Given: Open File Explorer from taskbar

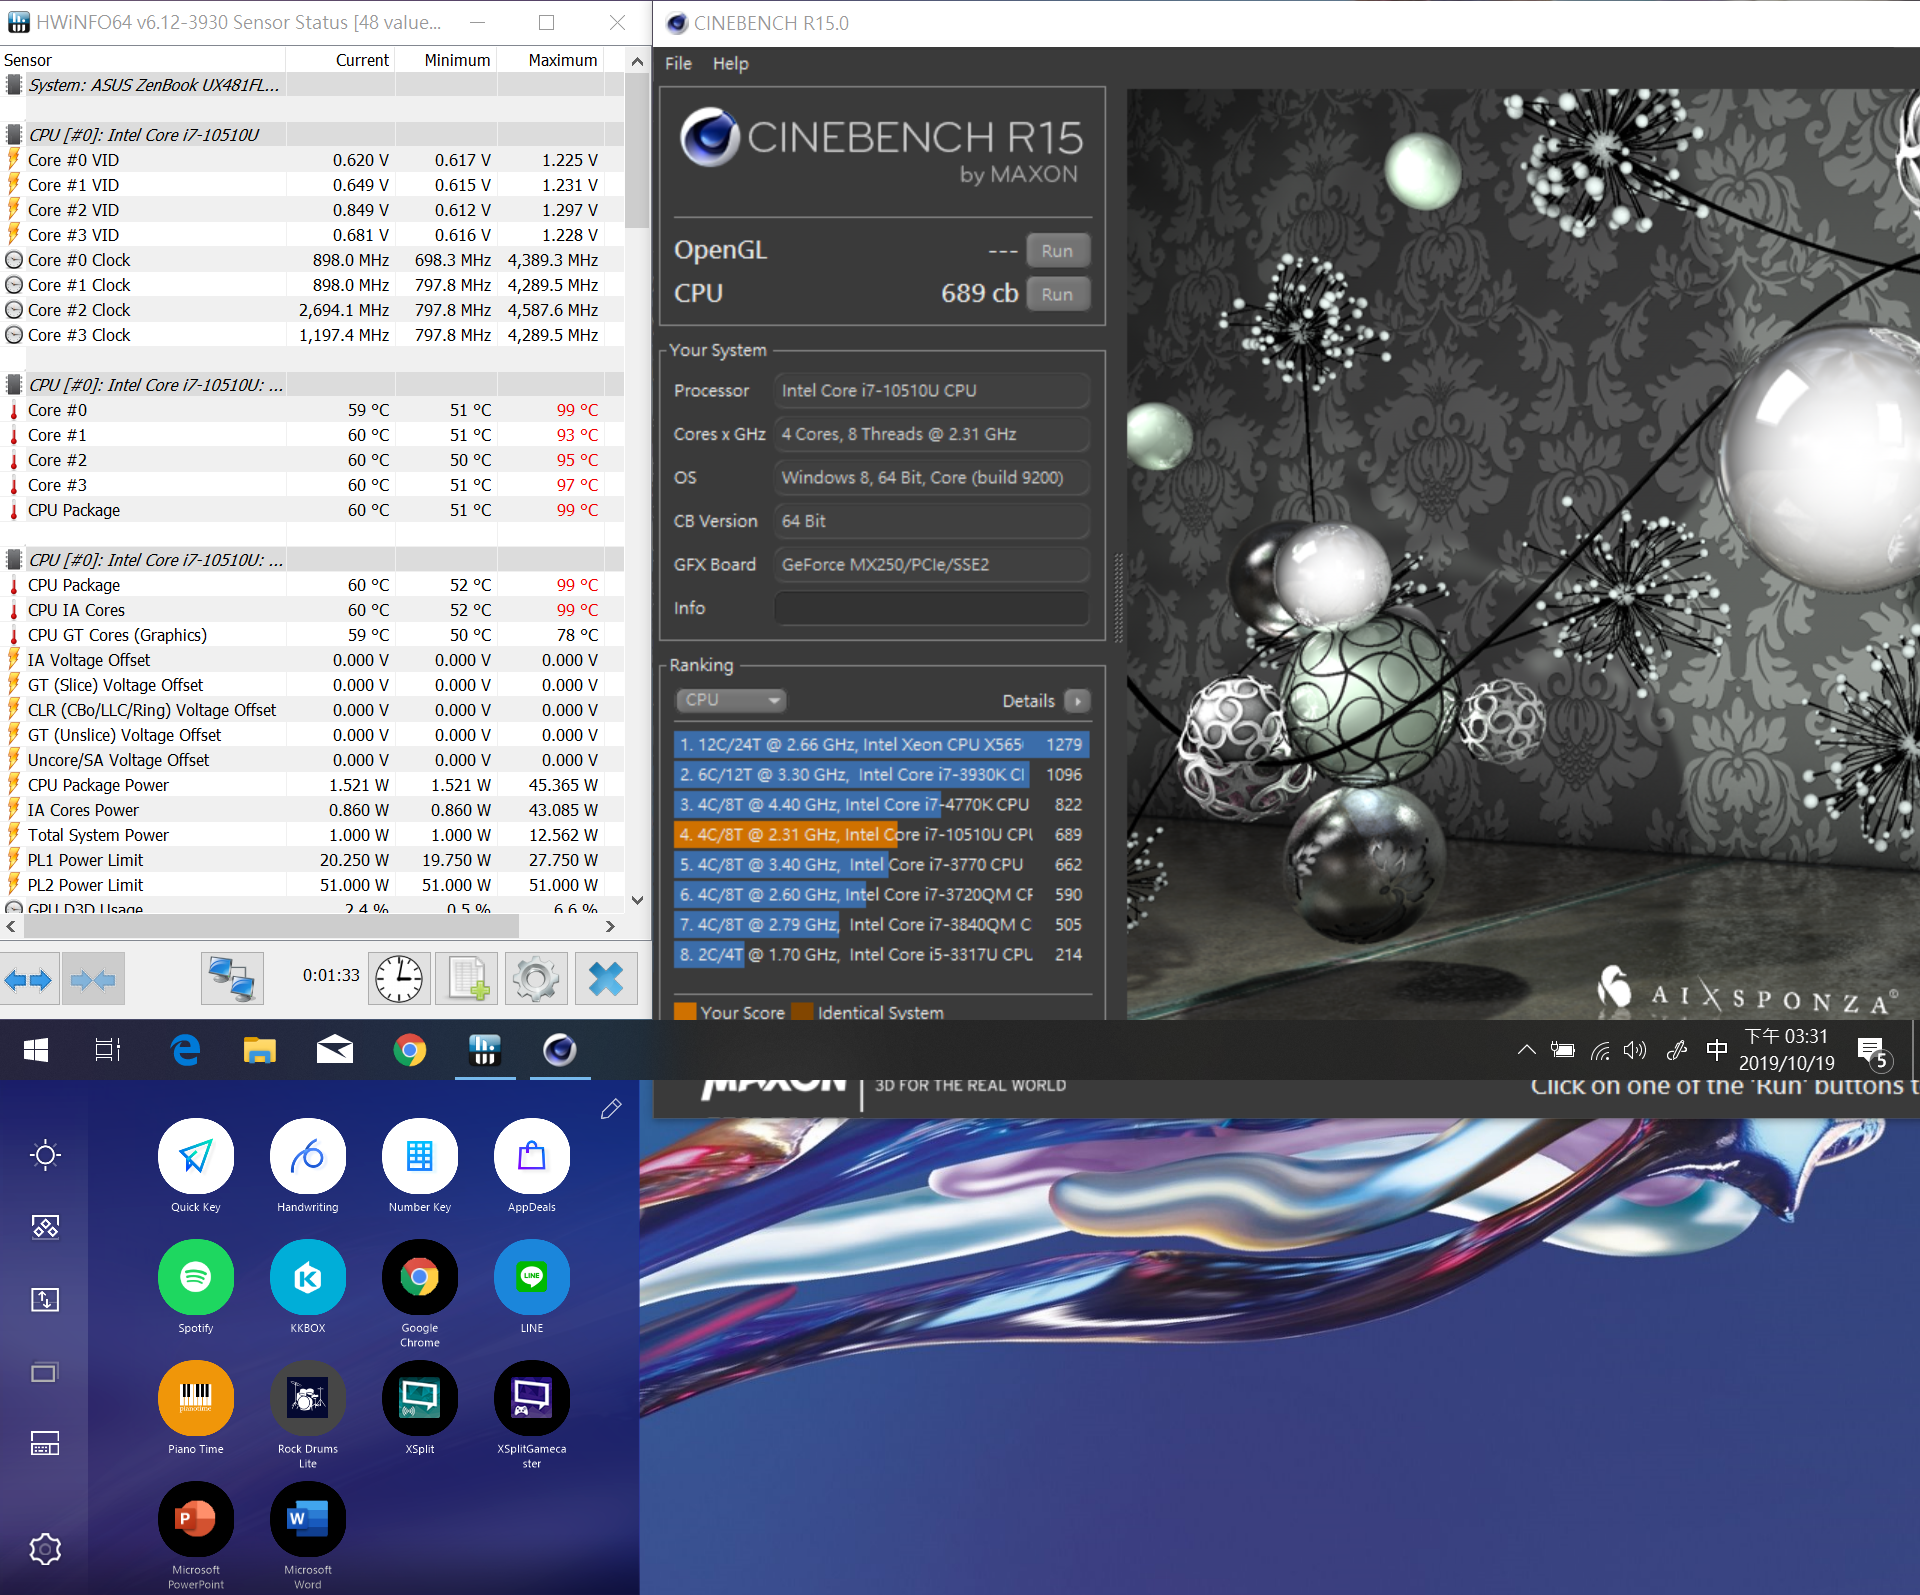Looking at the screenshot, I should click(259, 1050).
